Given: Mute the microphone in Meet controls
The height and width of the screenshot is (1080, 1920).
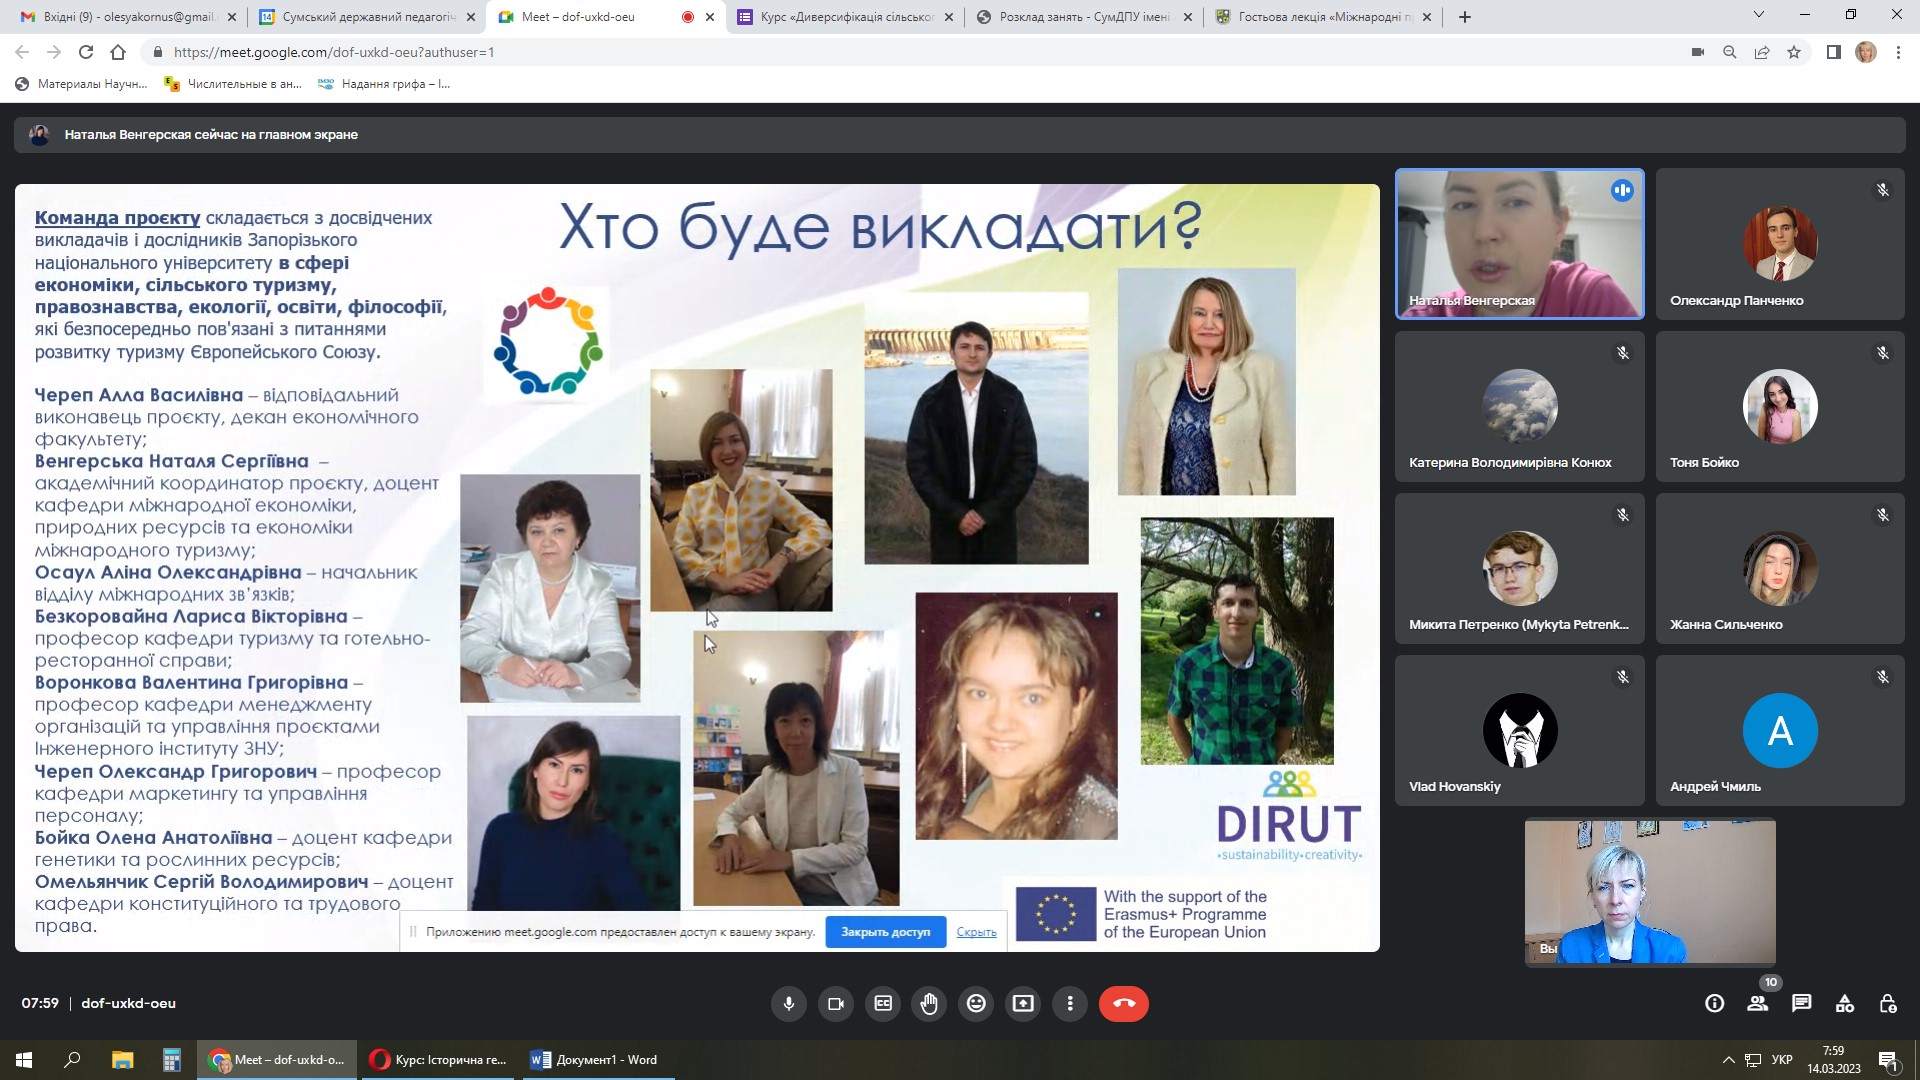Looking at the screenshot, I should (x=789, y=1003).
